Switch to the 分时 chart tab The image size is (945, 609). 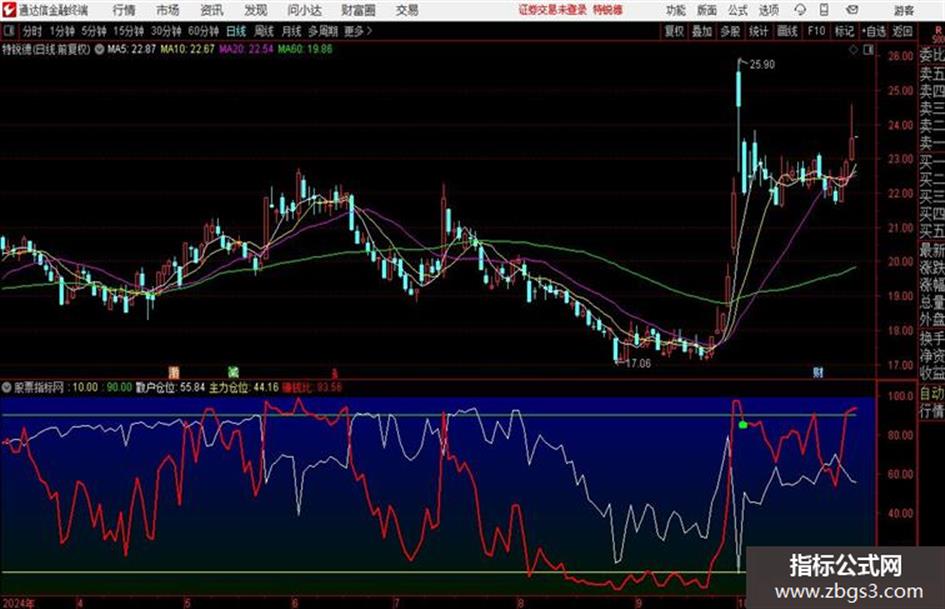(x=32, y=31)
